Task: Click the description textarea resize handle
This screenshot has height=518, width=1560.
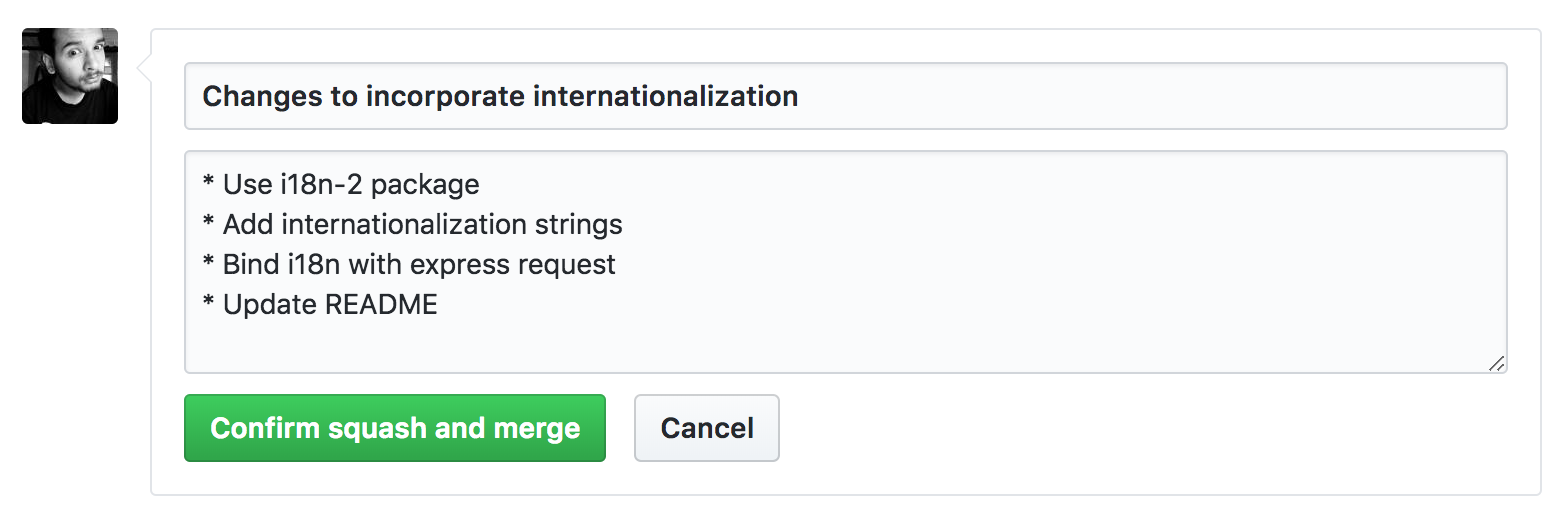Action: (1496, 363)
